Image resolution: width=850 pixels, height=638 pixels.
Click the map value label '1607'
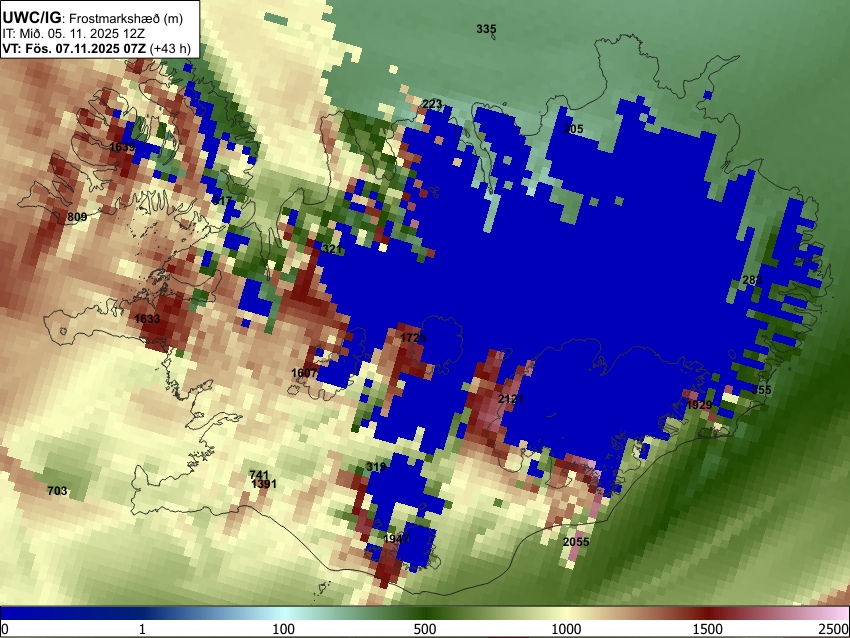point(304,373)
